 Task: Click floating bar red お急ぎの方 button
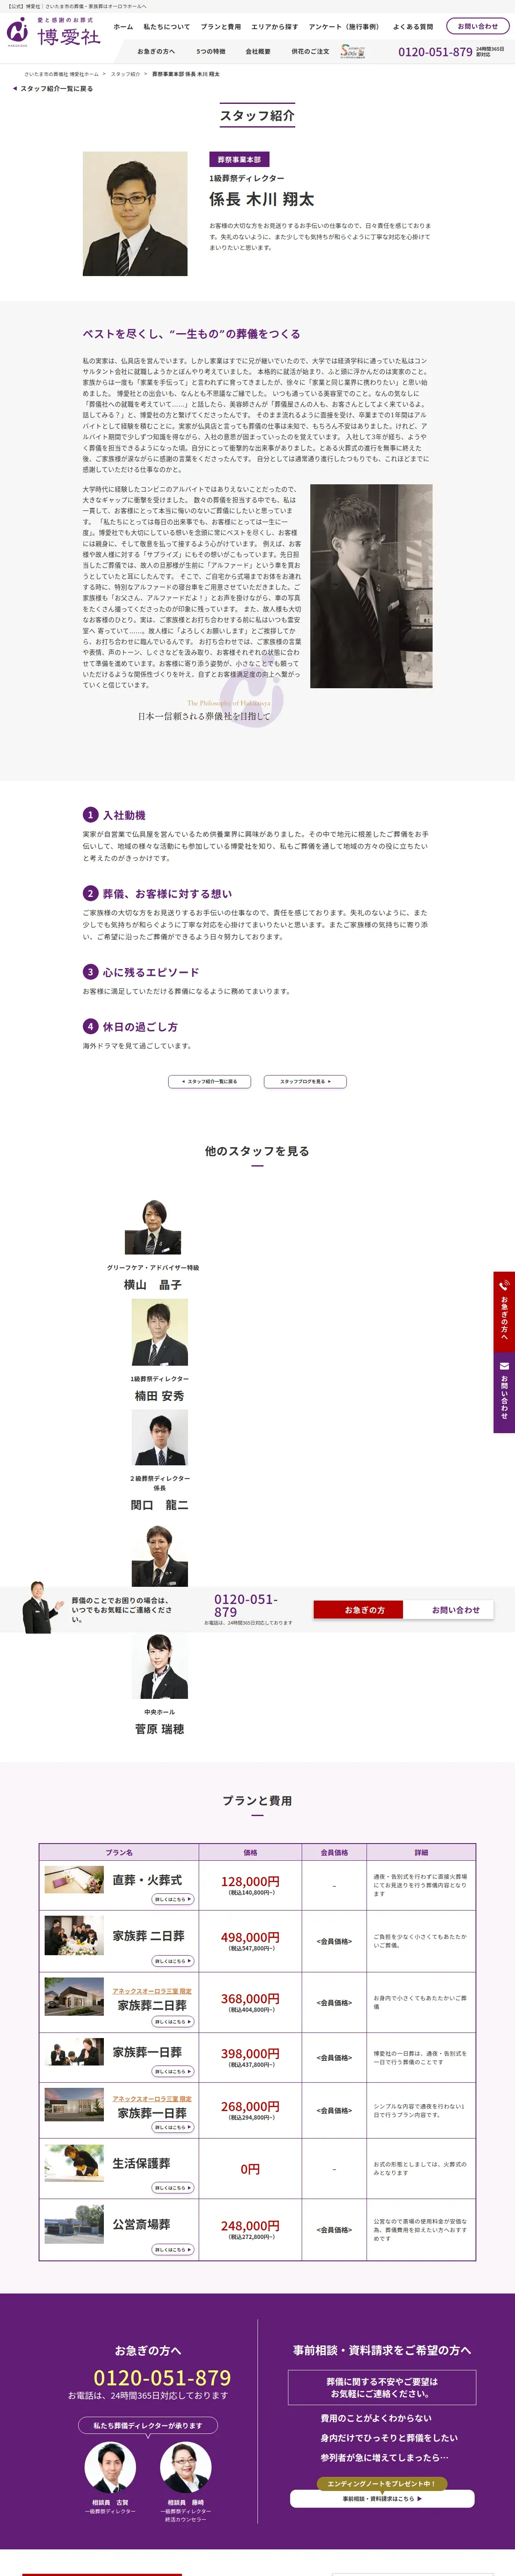click(358, 1609)
